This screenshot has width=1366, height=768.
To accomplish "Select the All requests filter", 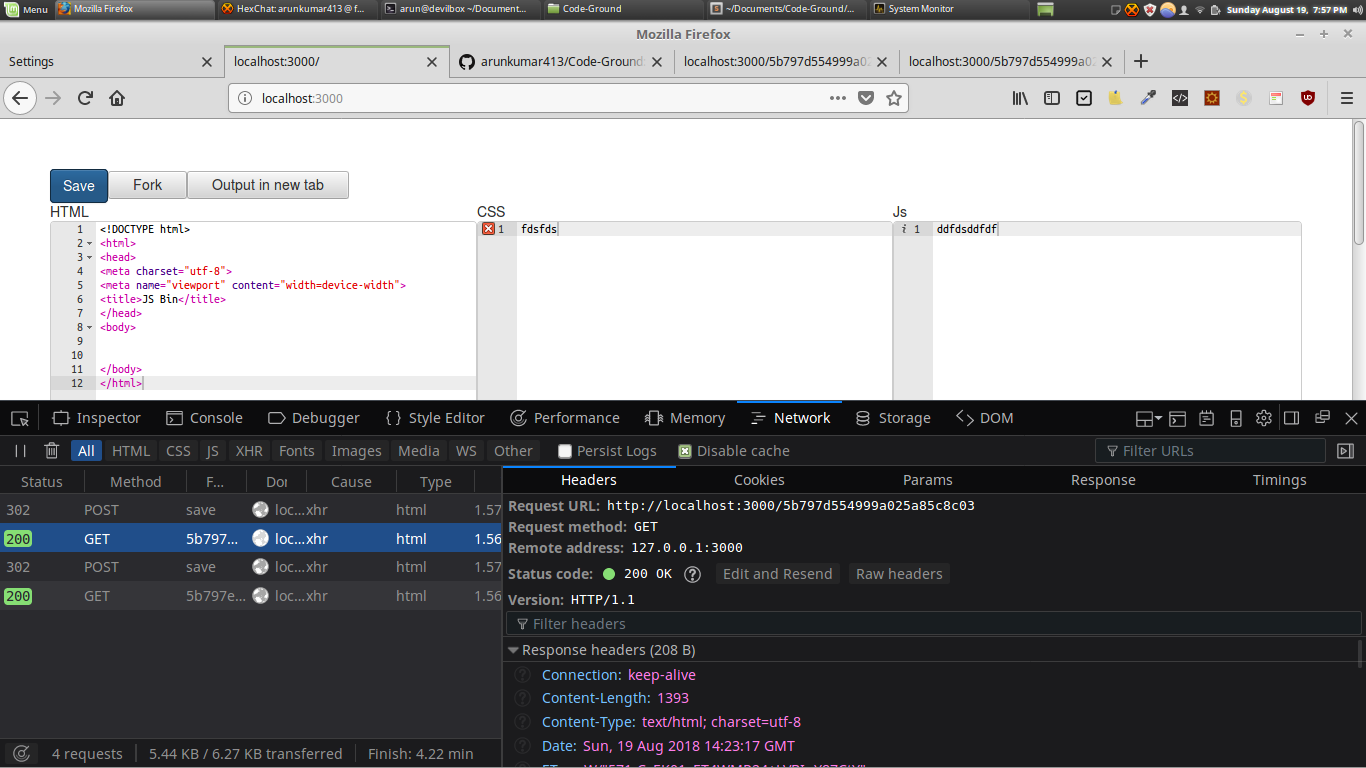I will (86, 451).
